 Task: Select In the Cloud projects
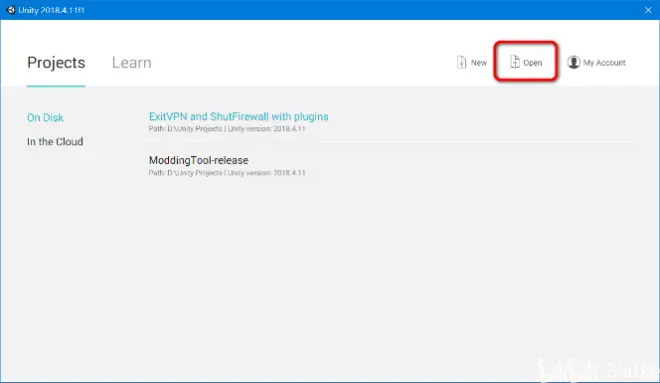pos(55,141)
